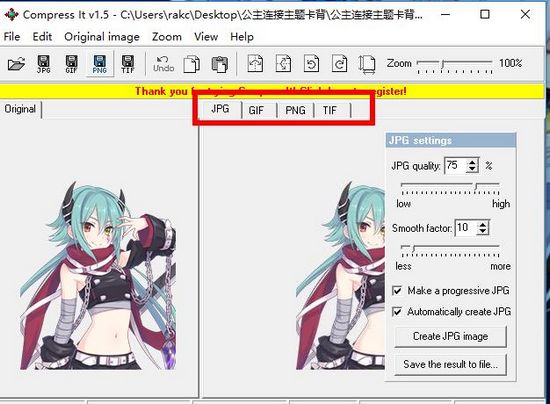550x404 pixels.
Task: Open the Zoom menu
Action: tap(167, 36)
